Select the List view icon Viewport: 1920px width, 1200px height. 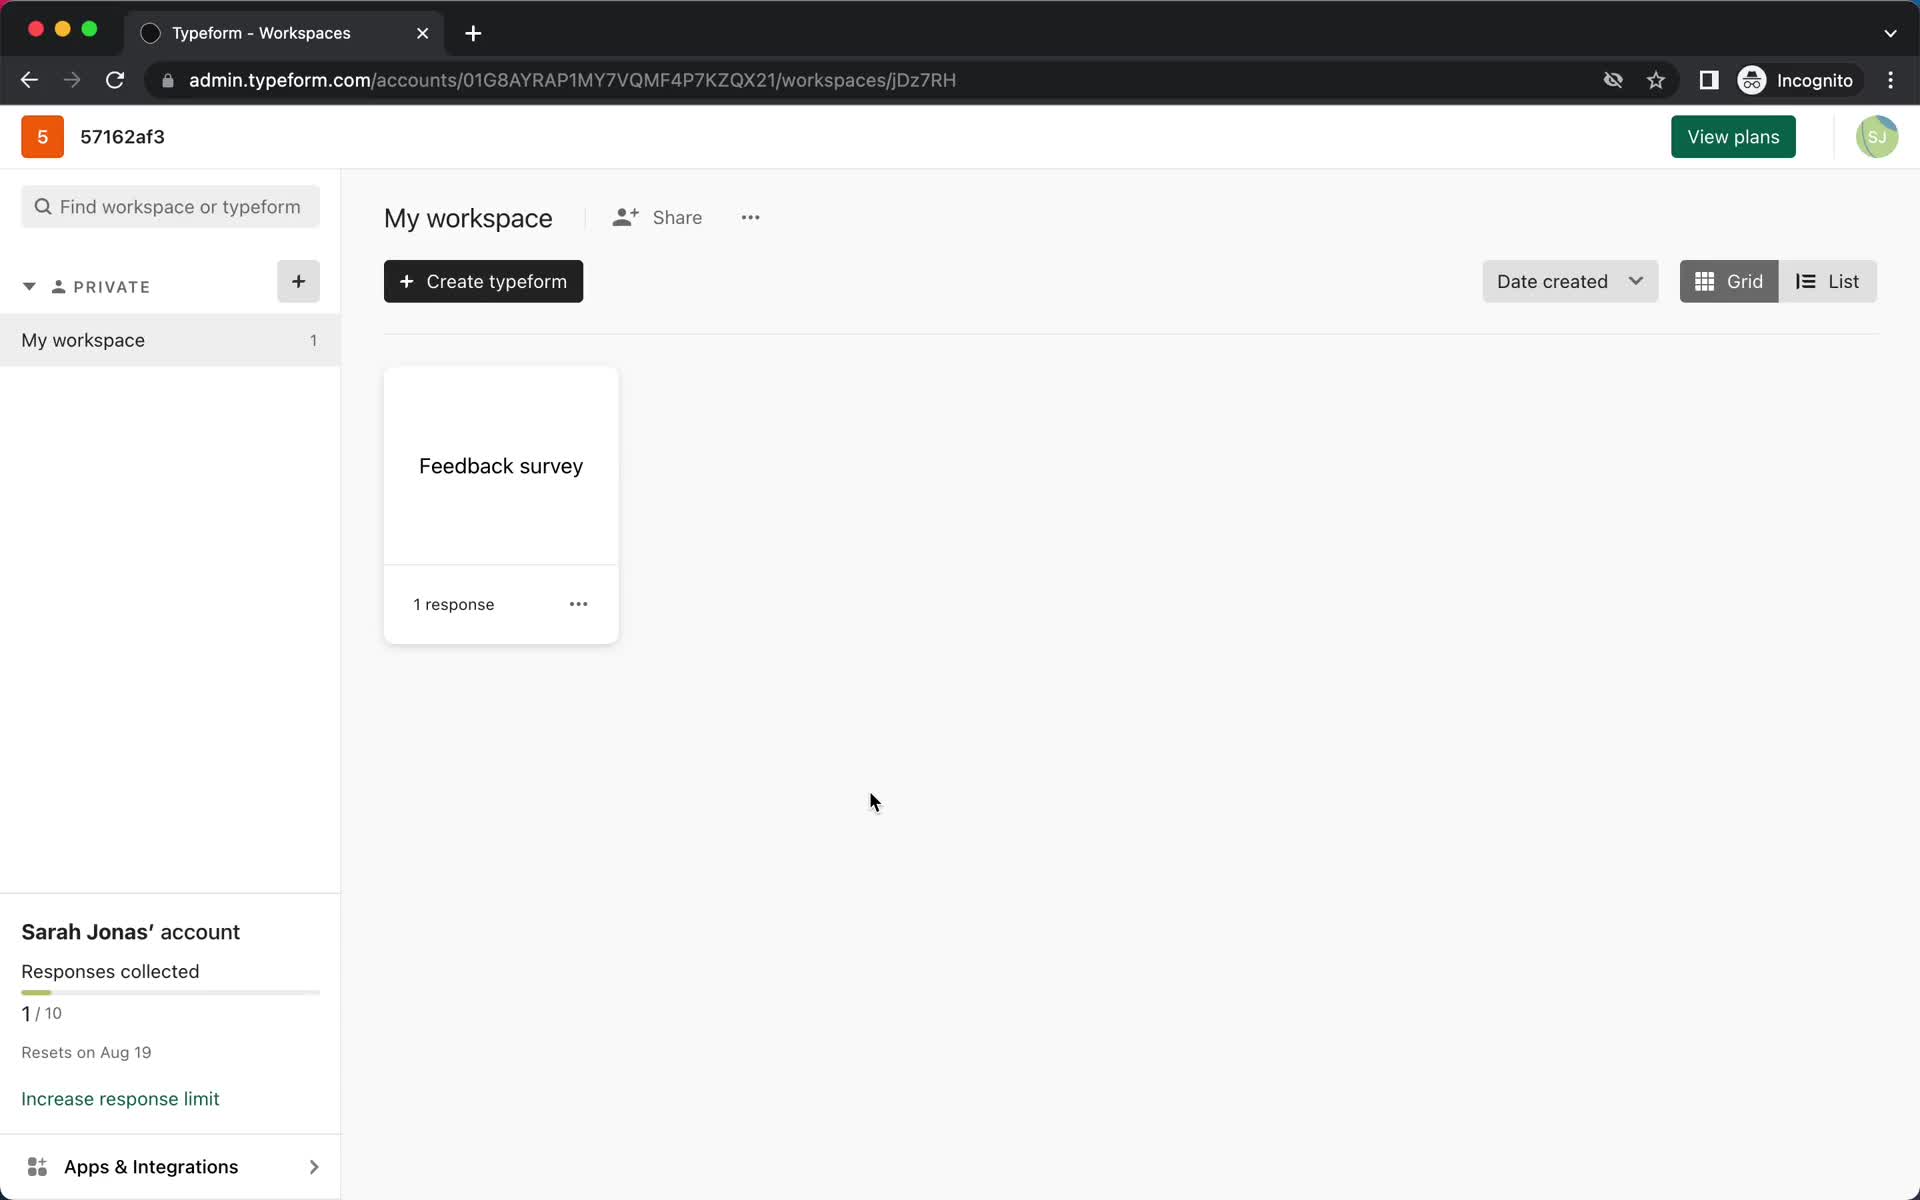1827,281
